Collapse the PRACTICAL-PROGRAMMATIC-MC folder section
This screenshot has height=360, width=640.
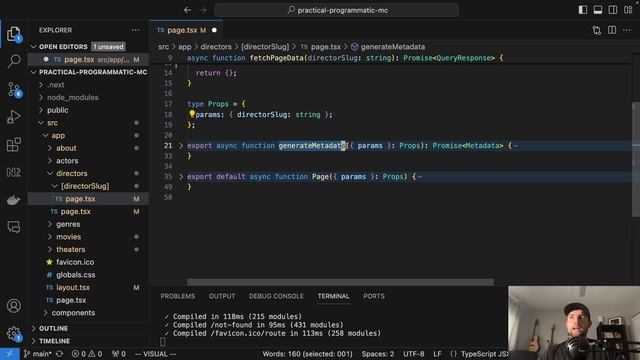(x=33, y=72)
